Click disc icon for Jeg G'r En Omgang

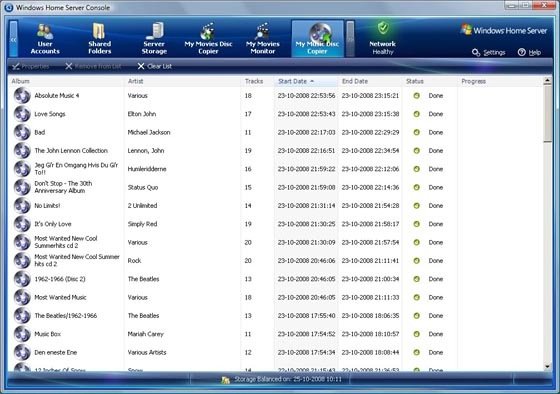tap(22, 169)
